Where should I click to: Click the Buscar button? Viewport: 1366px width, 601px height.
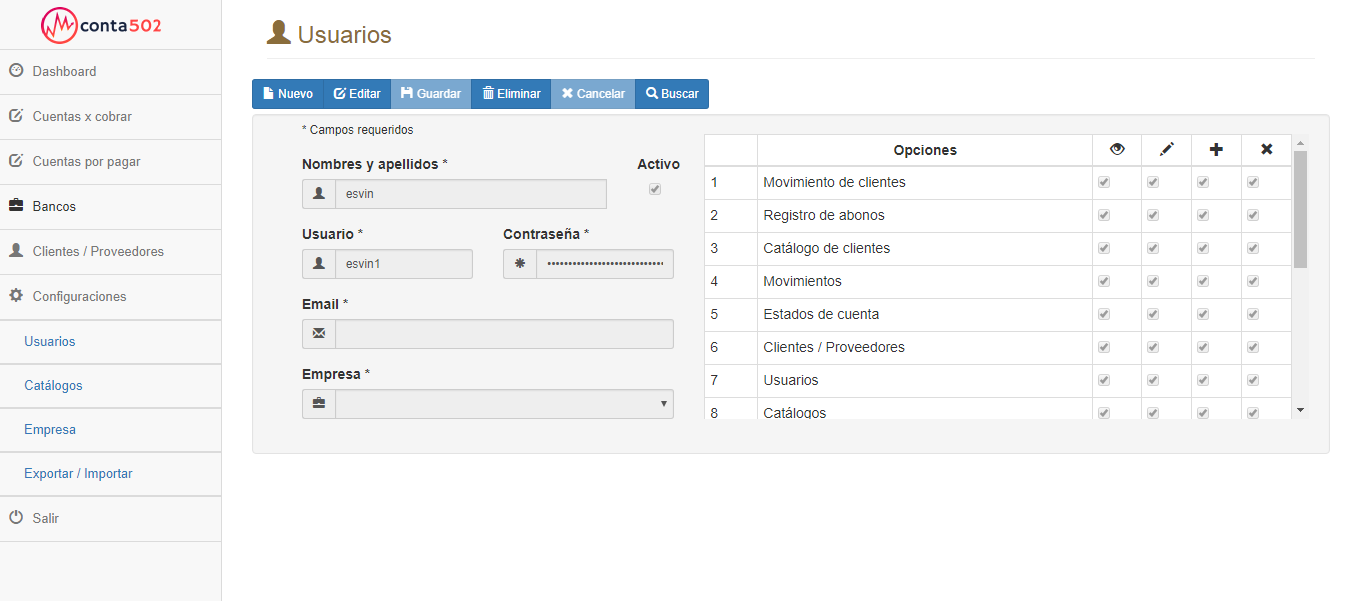coord(671,94)
